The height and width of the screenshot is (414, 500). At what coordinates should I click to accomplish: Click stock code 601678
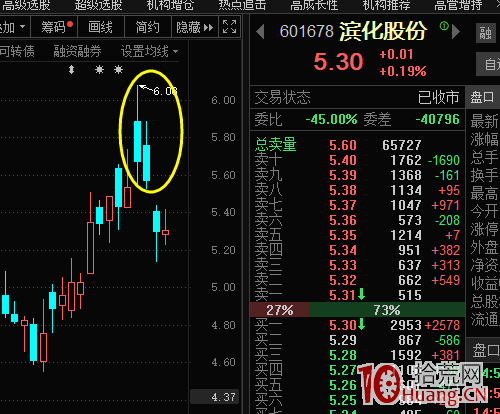[x=307, y=32]
